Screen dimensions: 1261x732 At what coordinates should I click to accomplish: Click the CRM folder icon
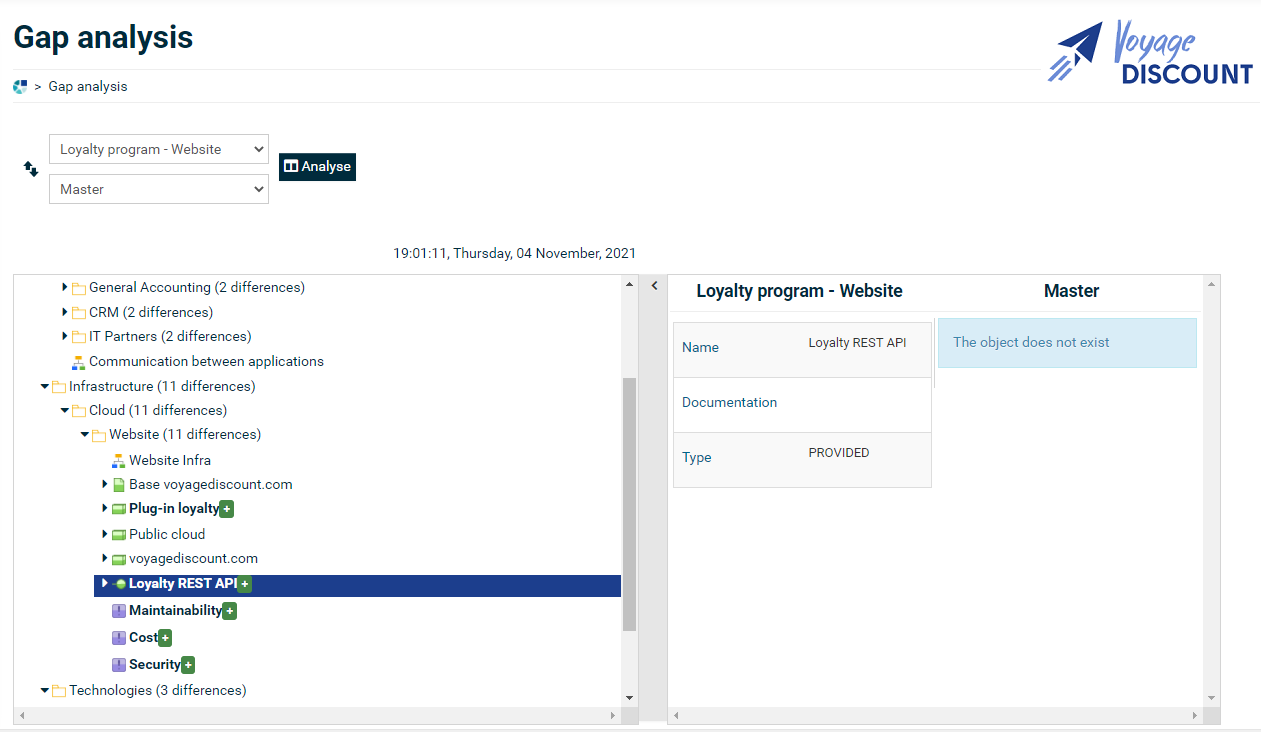78,313
